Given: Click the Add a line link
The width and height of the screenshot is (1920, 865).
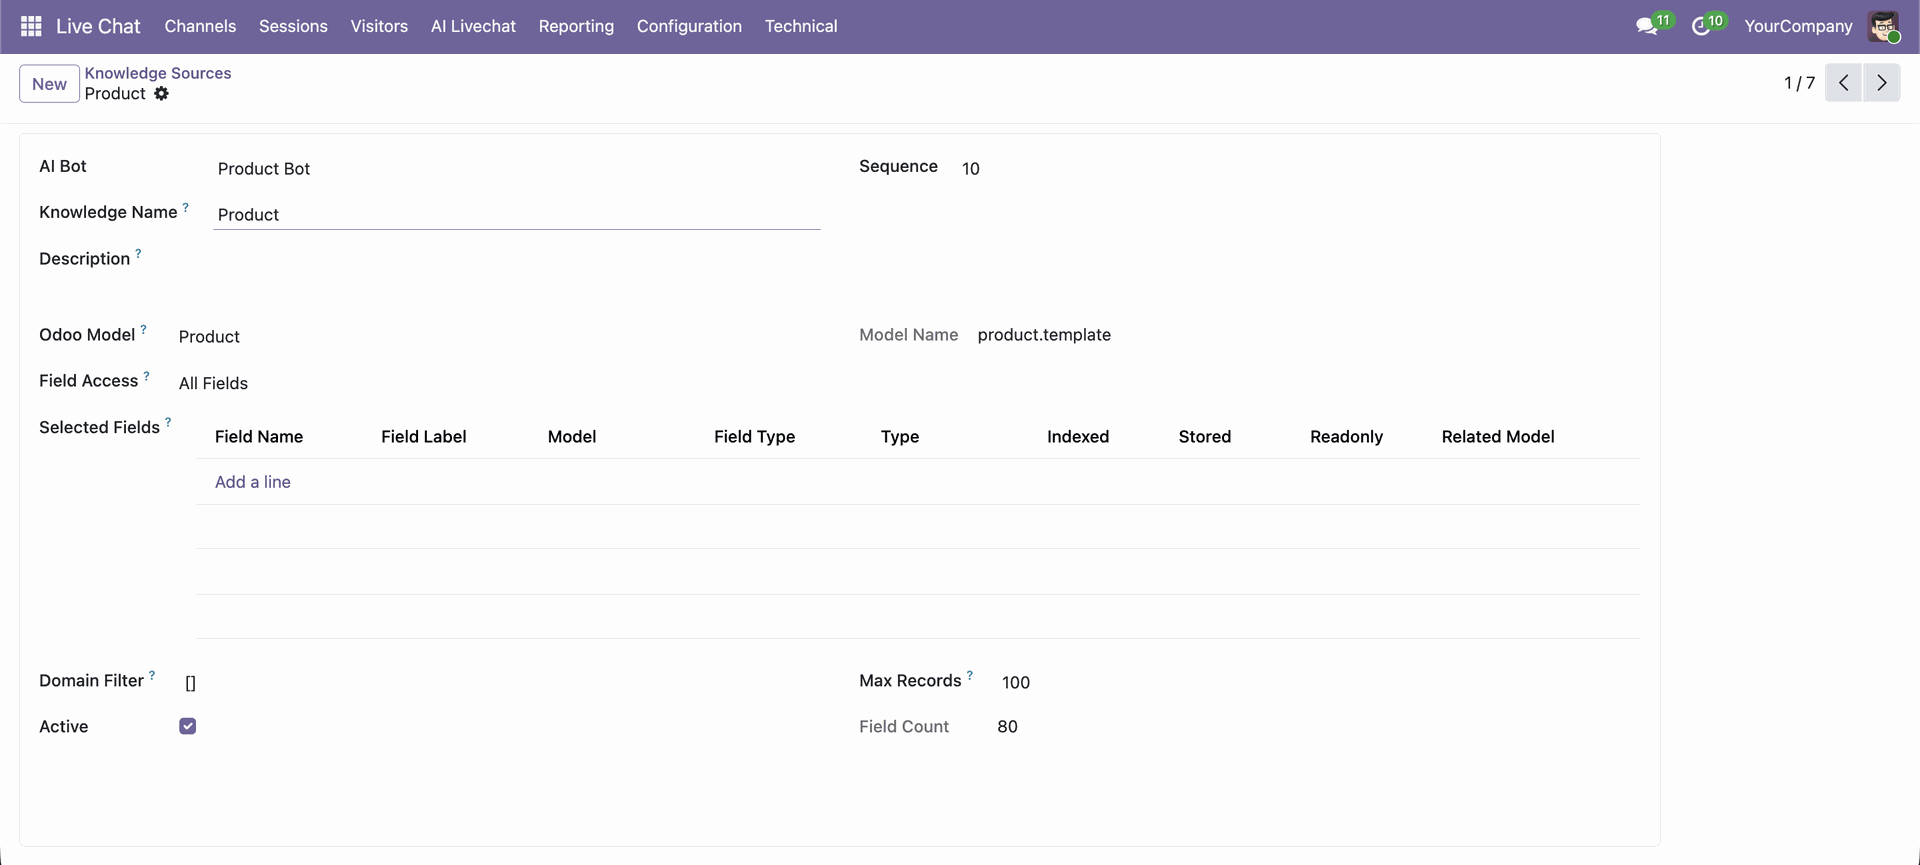Looking at the screenshot, I should pyautogui.click(x=253, y=482).
